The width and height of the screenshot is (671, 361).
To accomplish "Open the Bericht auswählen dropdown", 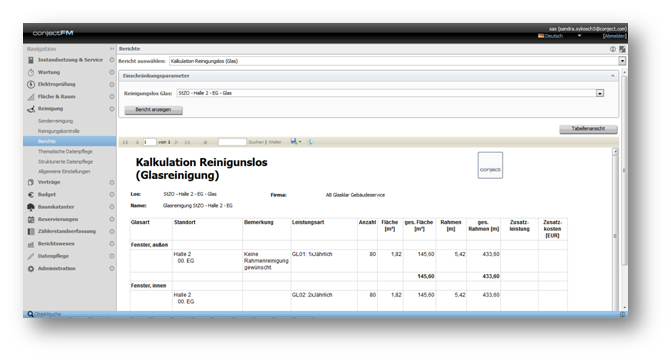I will pyautogui.click(x=622, y=61).
